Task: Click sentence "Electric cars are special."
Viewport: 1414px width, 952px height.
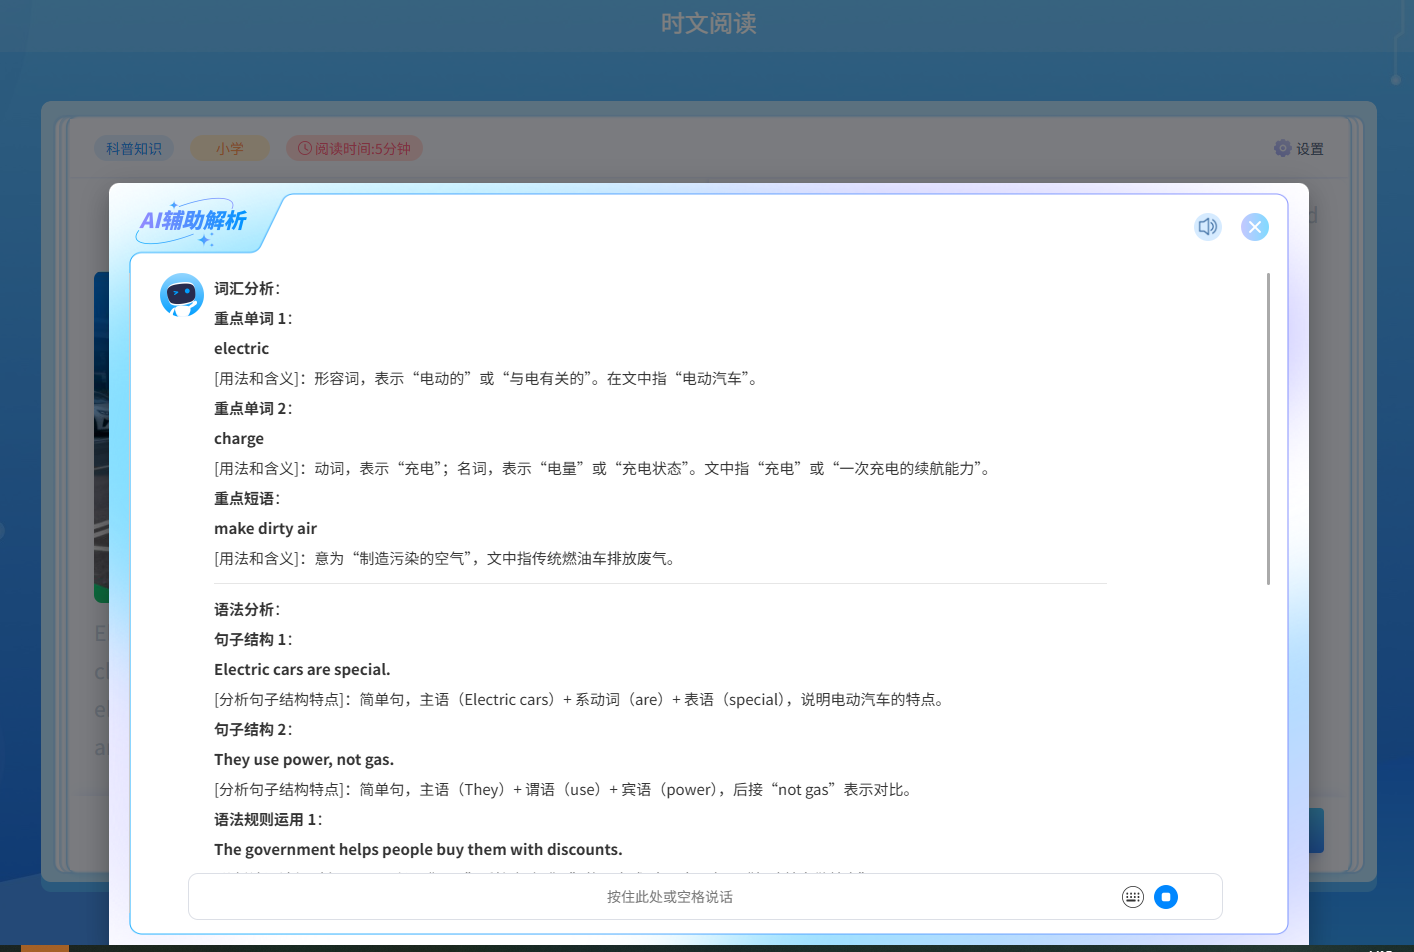Action: click(302, 669)
